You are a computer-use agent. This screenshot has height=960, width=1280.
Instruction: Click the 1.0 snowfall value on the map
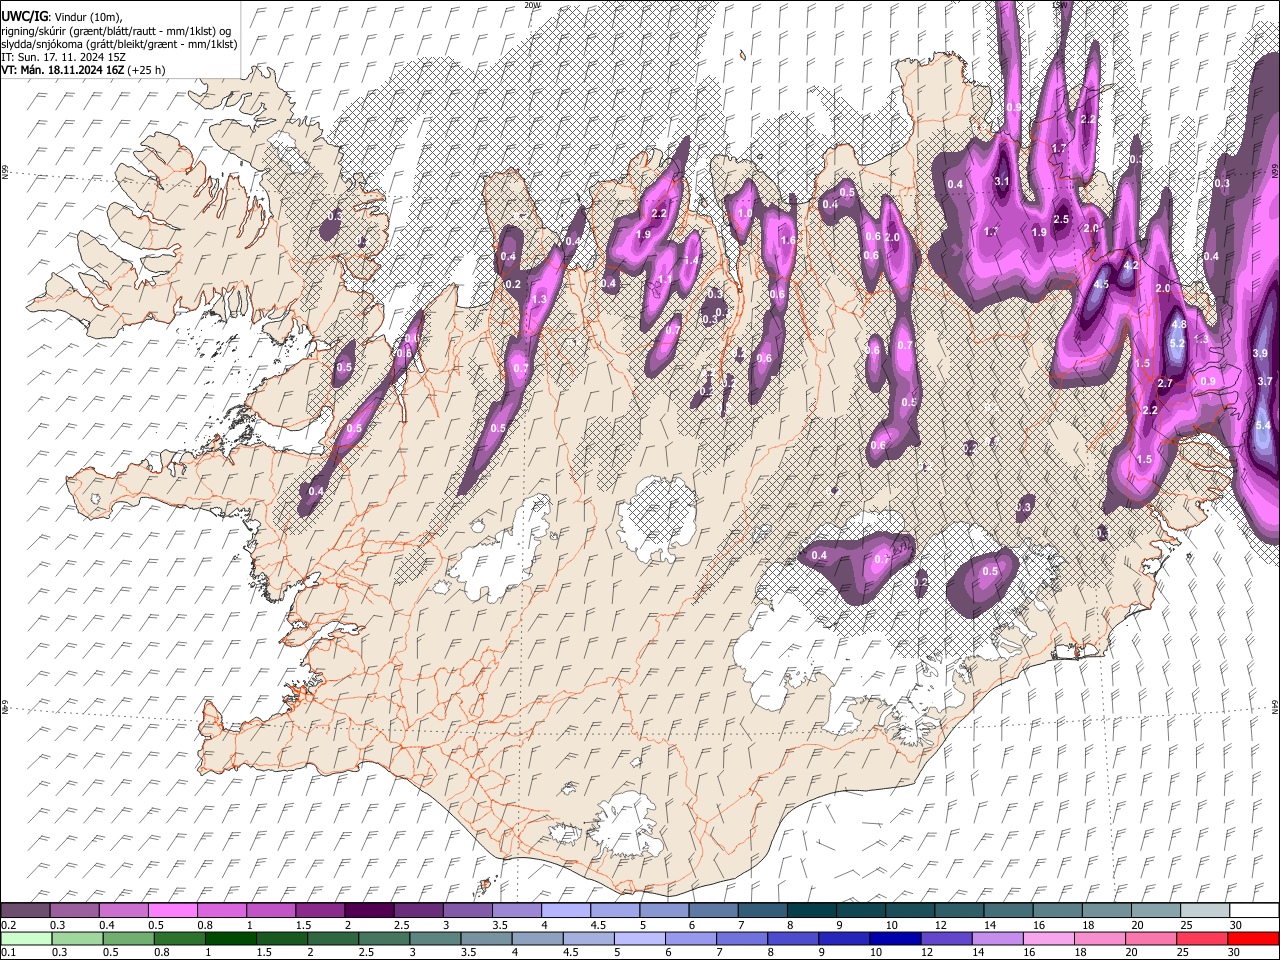(744, 213)
